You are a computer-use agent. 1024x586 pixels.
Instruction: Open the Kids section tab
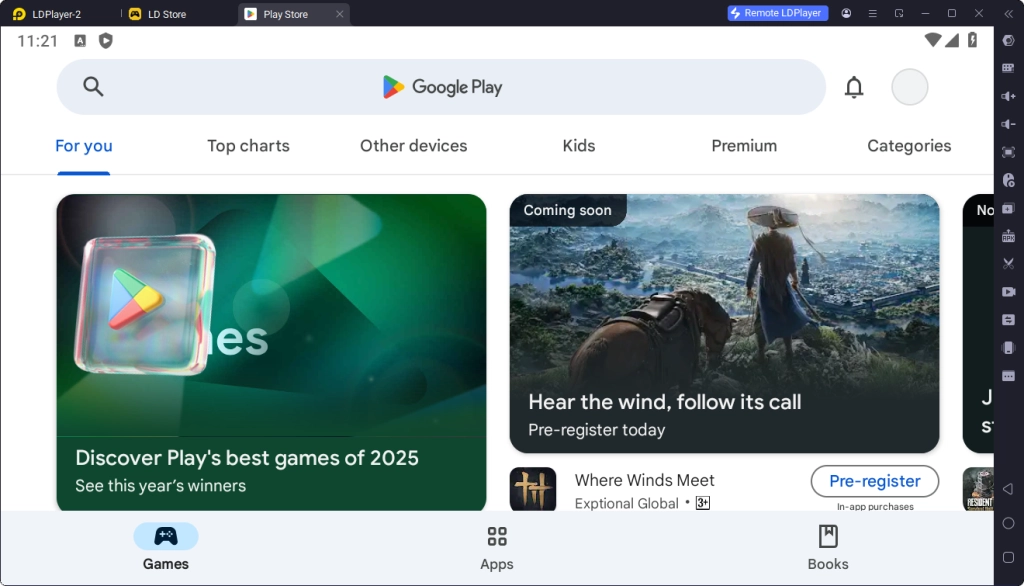pos(578,146)
